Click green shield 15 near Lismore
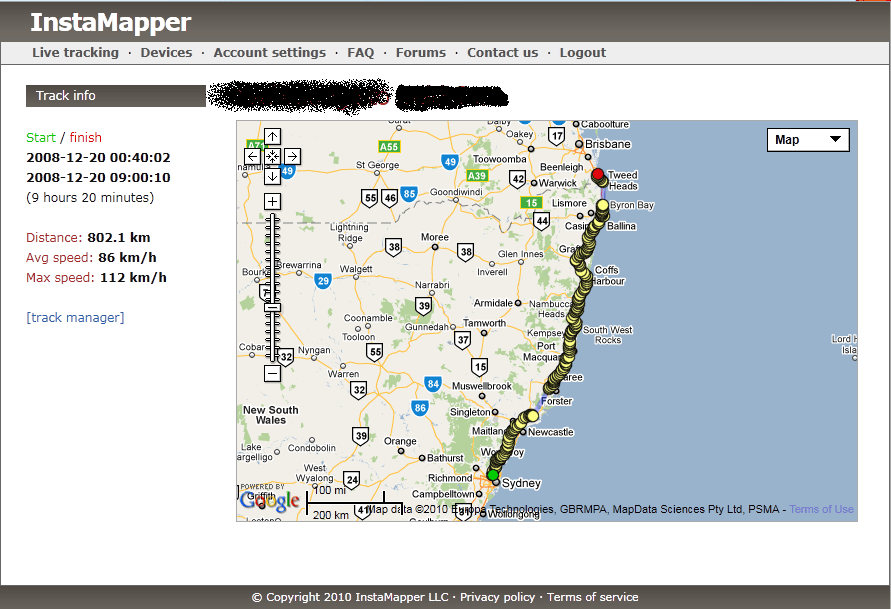The height and width of the screenshot is (609, 891). click(x=531, y=203)
